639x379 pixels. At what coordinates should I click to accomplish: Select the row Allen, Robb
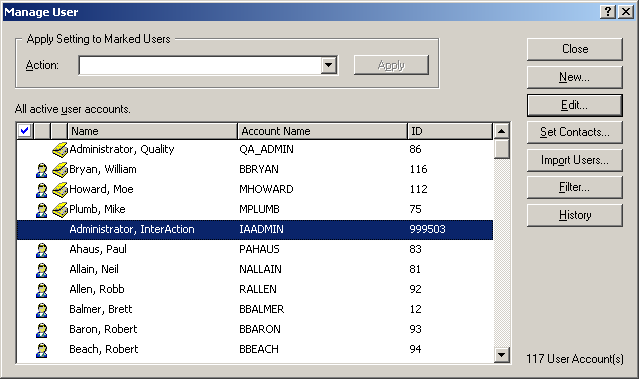pos(255,289)
